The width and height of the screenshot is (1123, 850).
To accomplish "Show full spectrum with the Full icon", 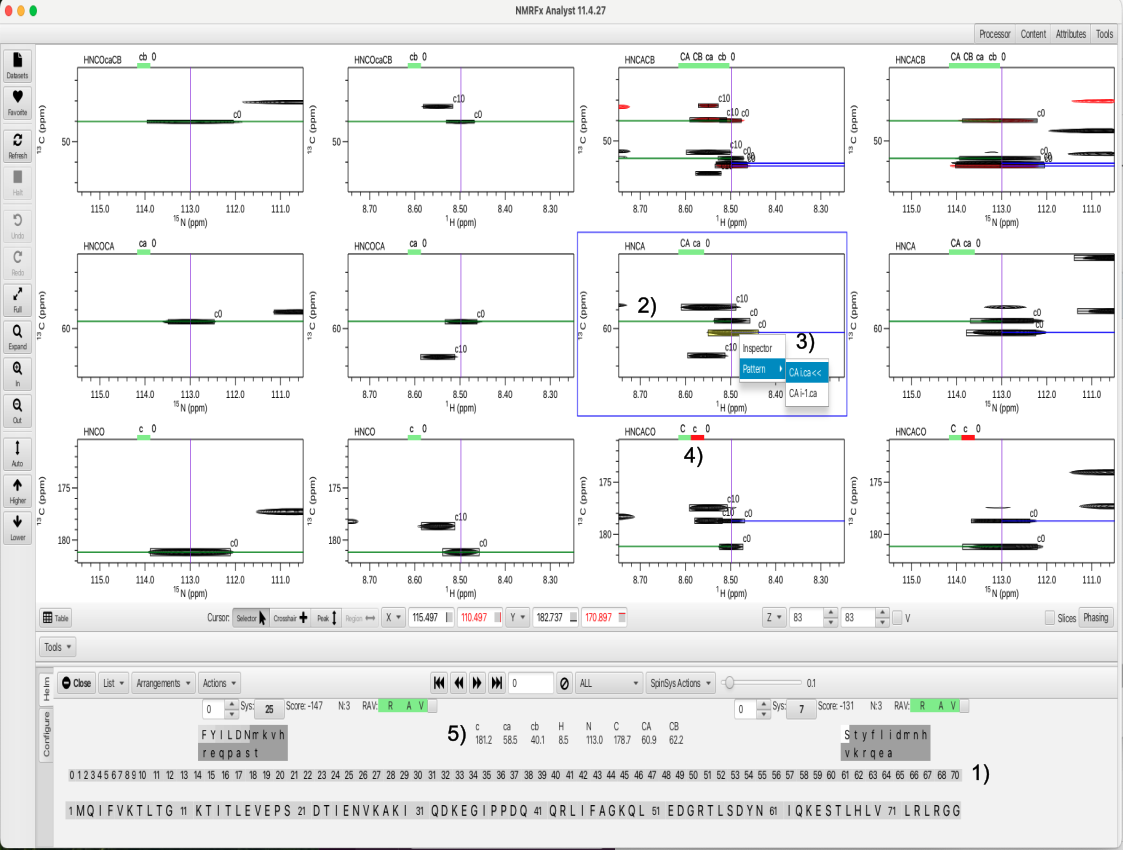I will pyautogui.click(x=17, y=299).
